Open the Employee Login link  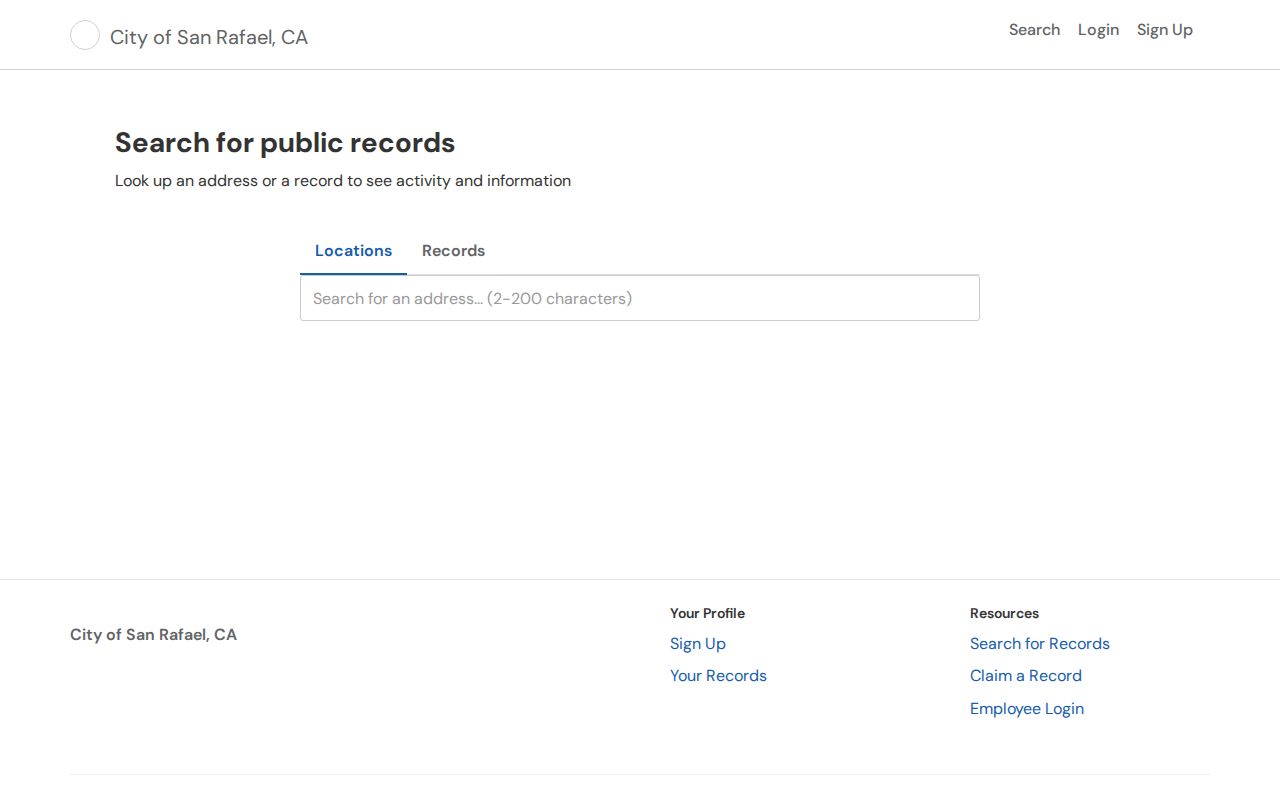pos(1027,709)
